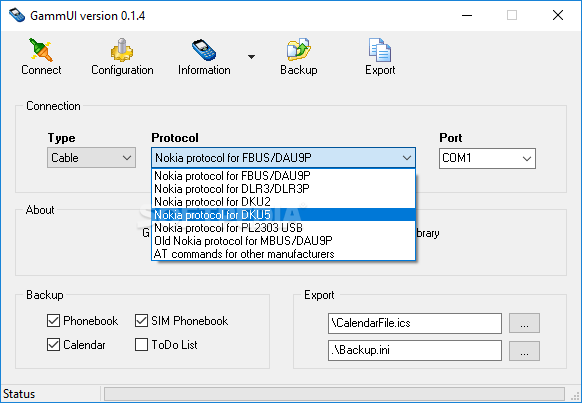The height and width of the screenshot is (403, 582).
Task: Uncheck the SIM Phonebook checkbox
Action: pos(141,321)
